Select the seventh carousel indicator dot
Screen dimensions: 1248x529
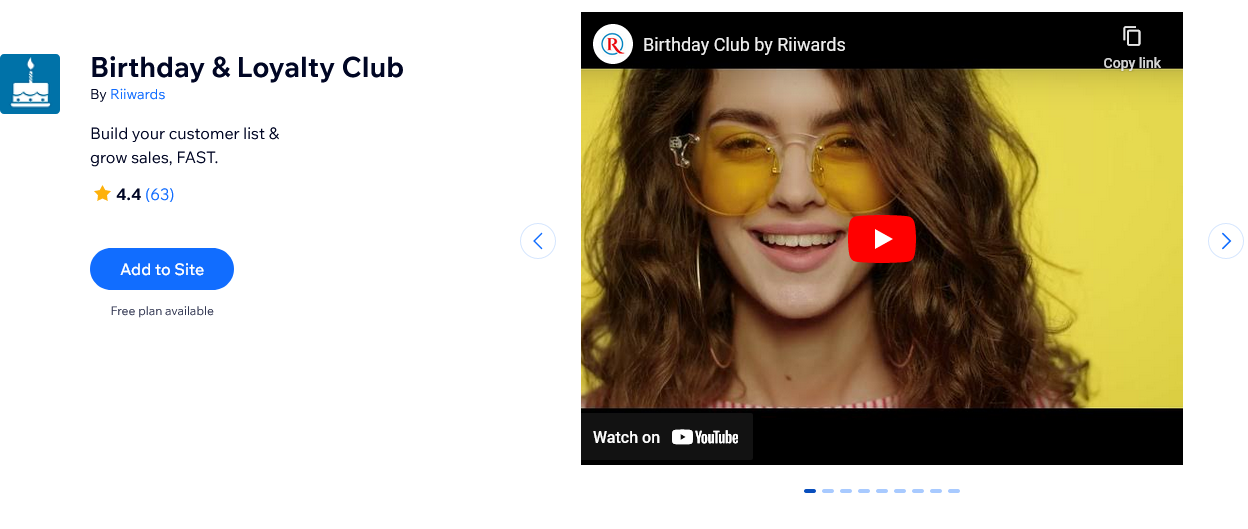point(918,491)
